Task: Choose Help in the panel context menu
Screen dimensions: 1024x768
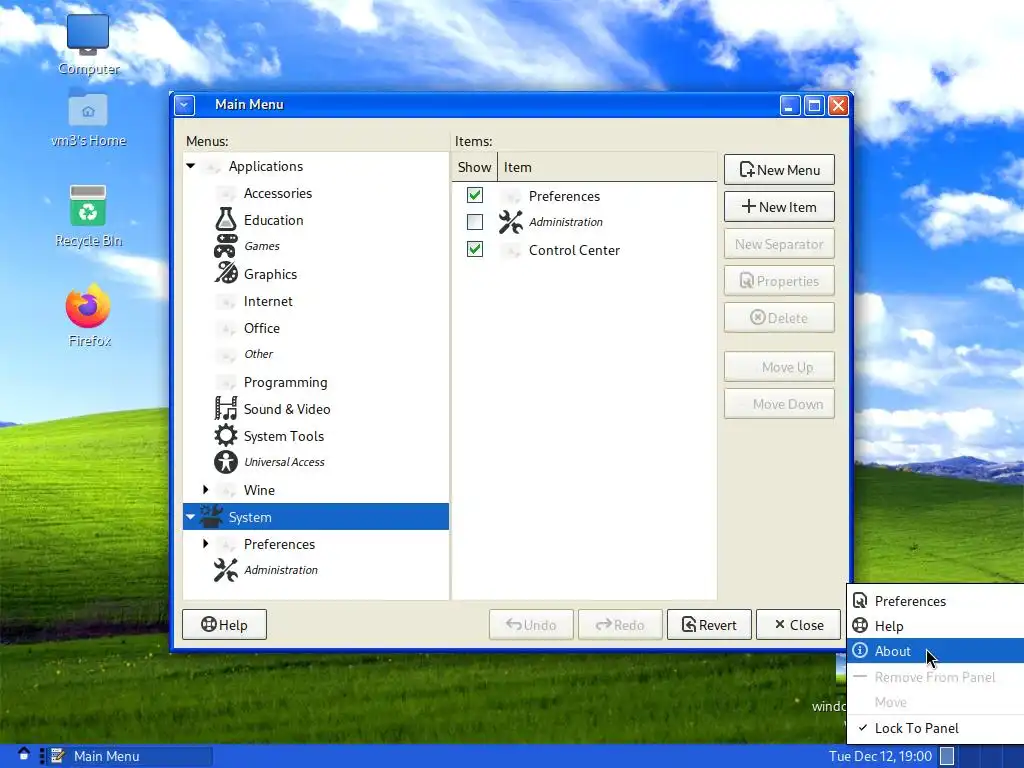Action: (x=936, y=626)
